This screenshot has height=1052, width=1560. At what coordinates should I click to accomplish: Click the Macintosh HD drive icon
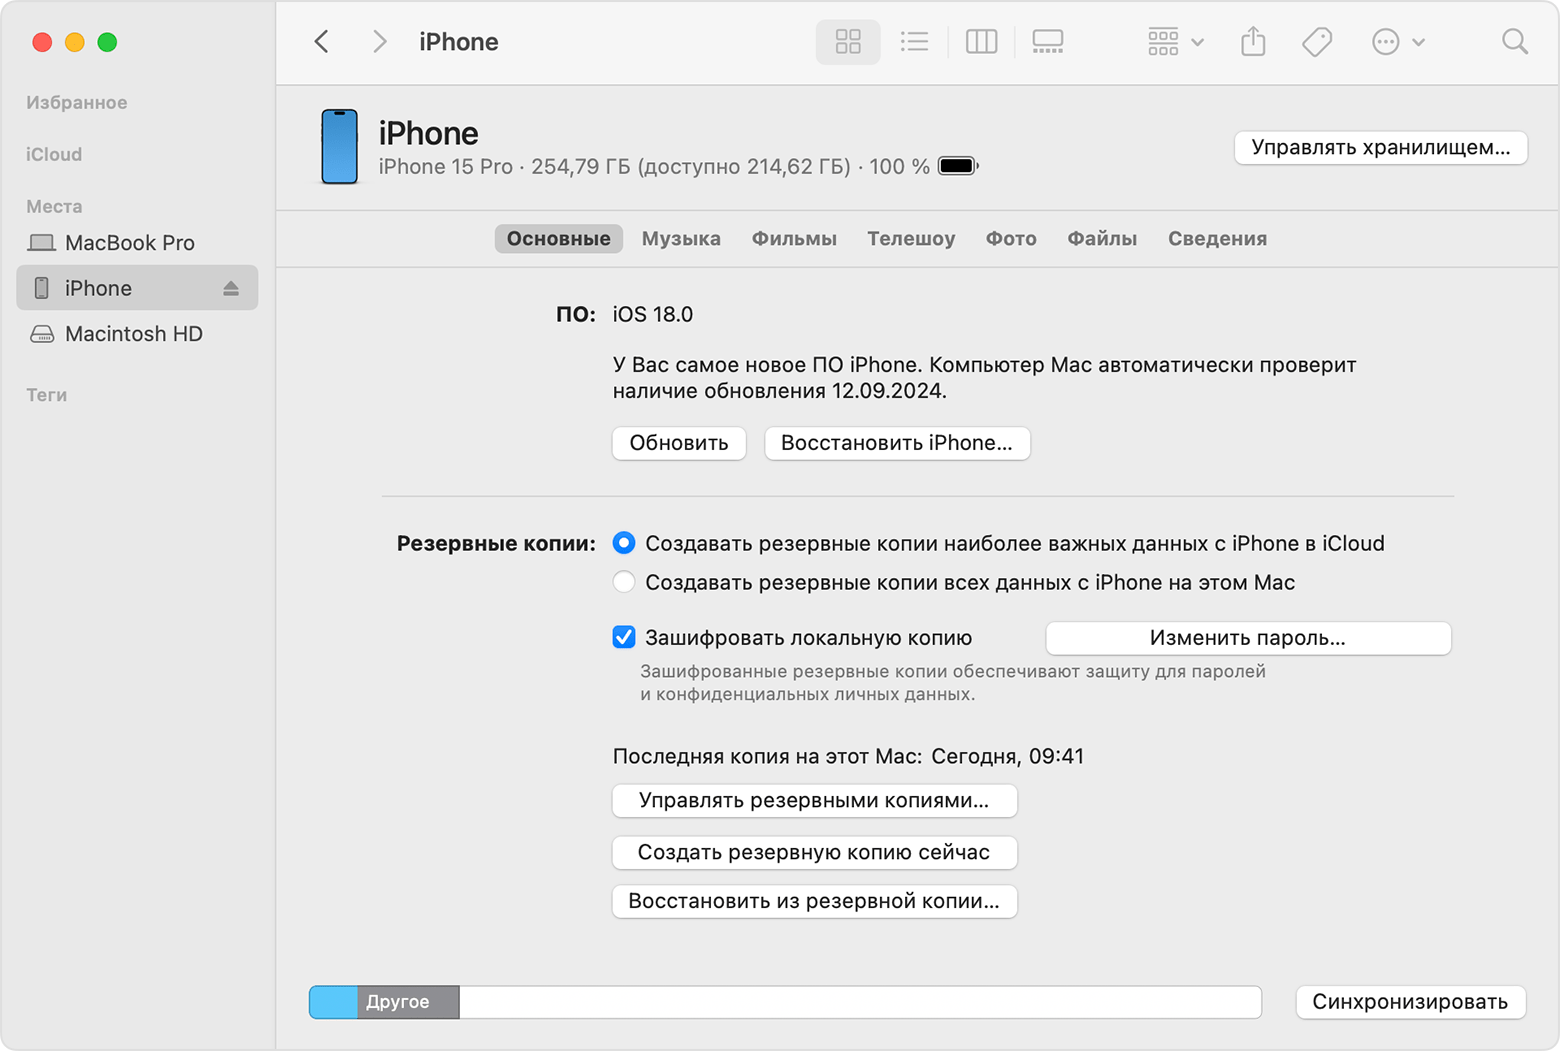(42, 334)
